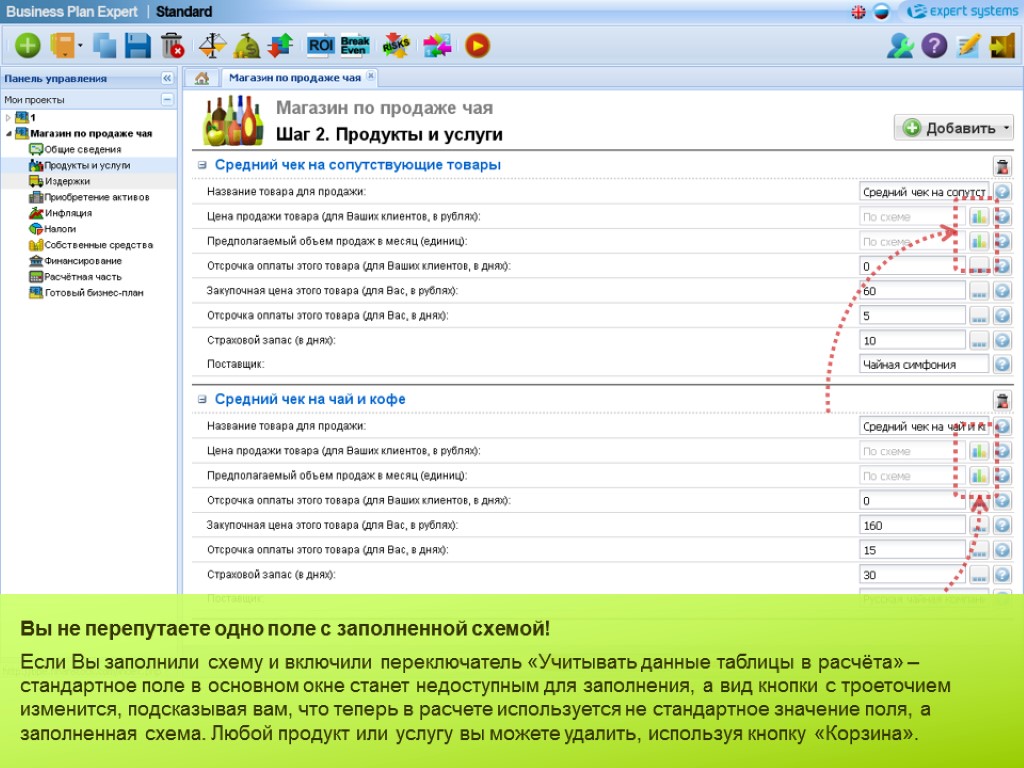Edit Поставщик field Чайная симфония
1024x768 pixels.
click(x=924, y=364)
